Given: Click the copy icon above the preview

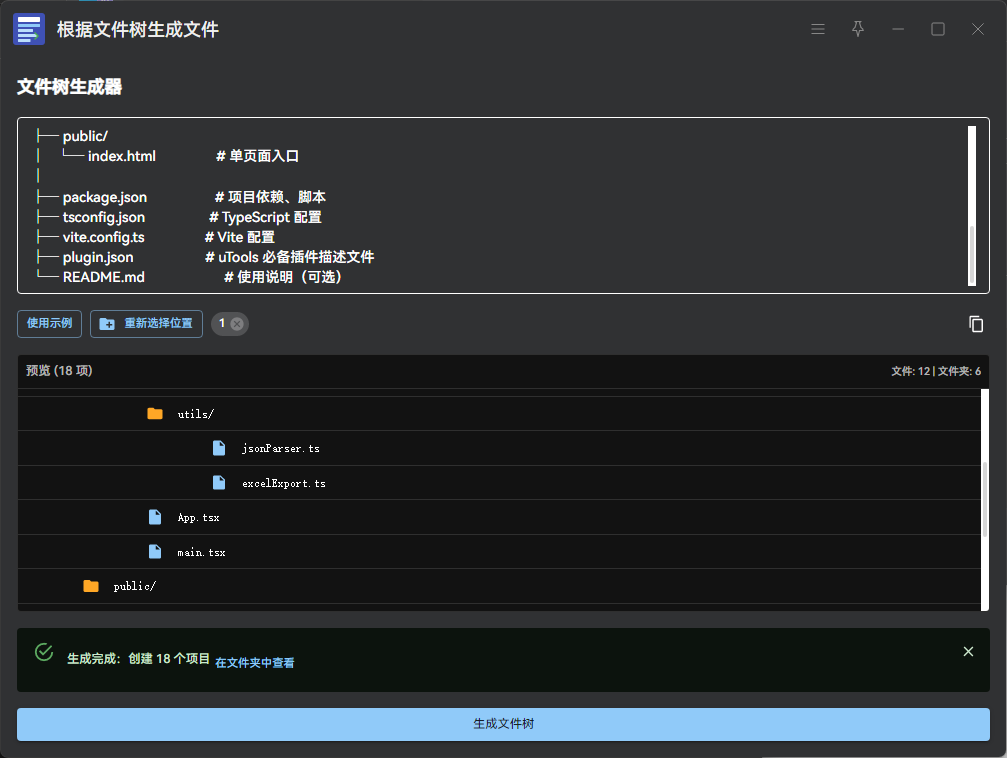Looking at the screenshot, I should click(976, 324).
